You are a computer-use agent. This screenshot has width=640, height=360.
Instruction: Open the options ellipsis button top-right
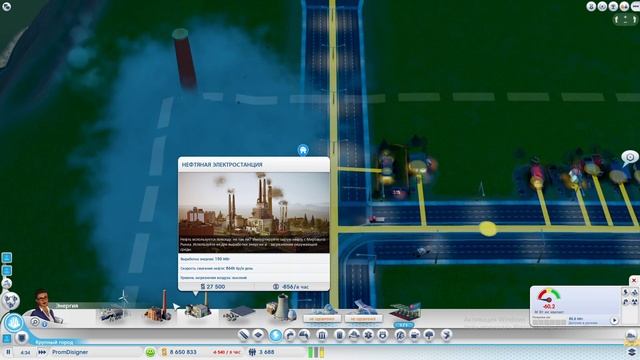[x=635, y=6]
